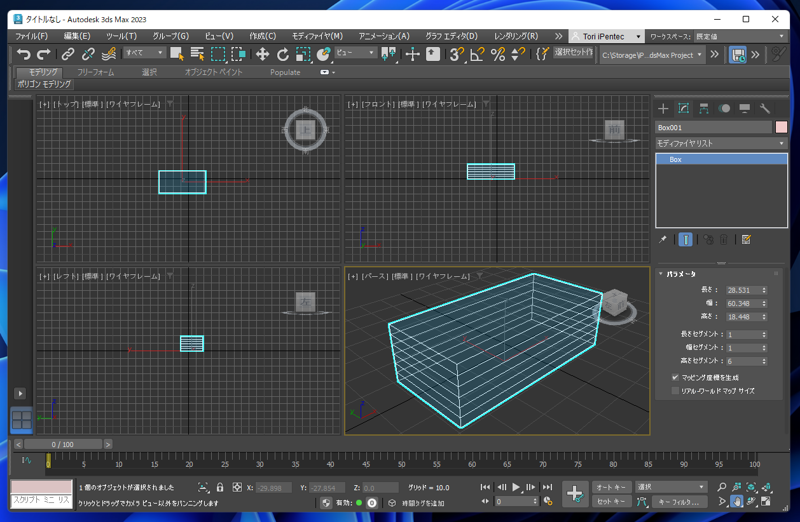The height and width of the screenshot is (522, 800).
Task: Switch to the オブジェクト ペイント ribbon tab
Action: click(213, 72)
